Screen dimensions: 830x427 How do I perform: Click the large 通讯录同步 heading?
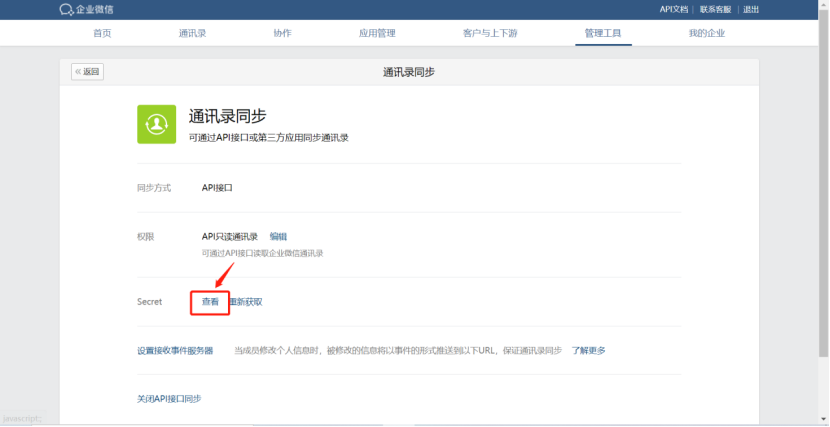point(228,116)
